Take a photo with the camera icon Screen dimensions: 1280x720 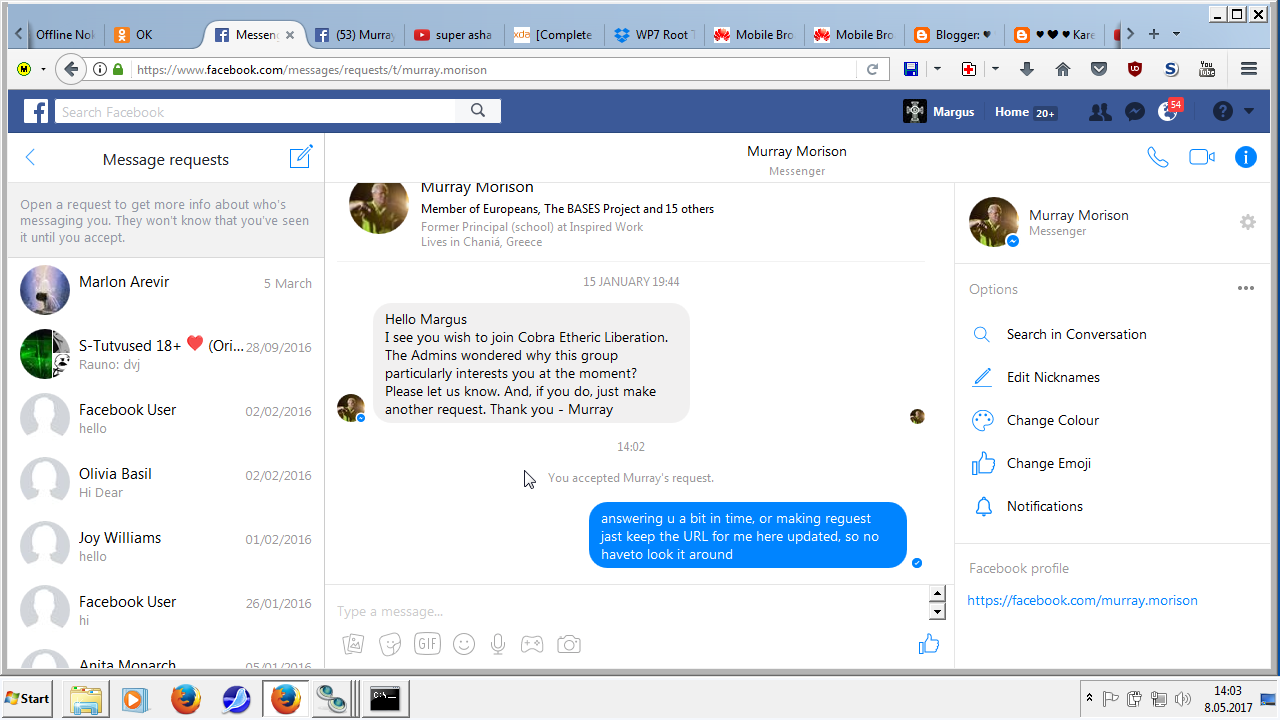click(569, 644)
